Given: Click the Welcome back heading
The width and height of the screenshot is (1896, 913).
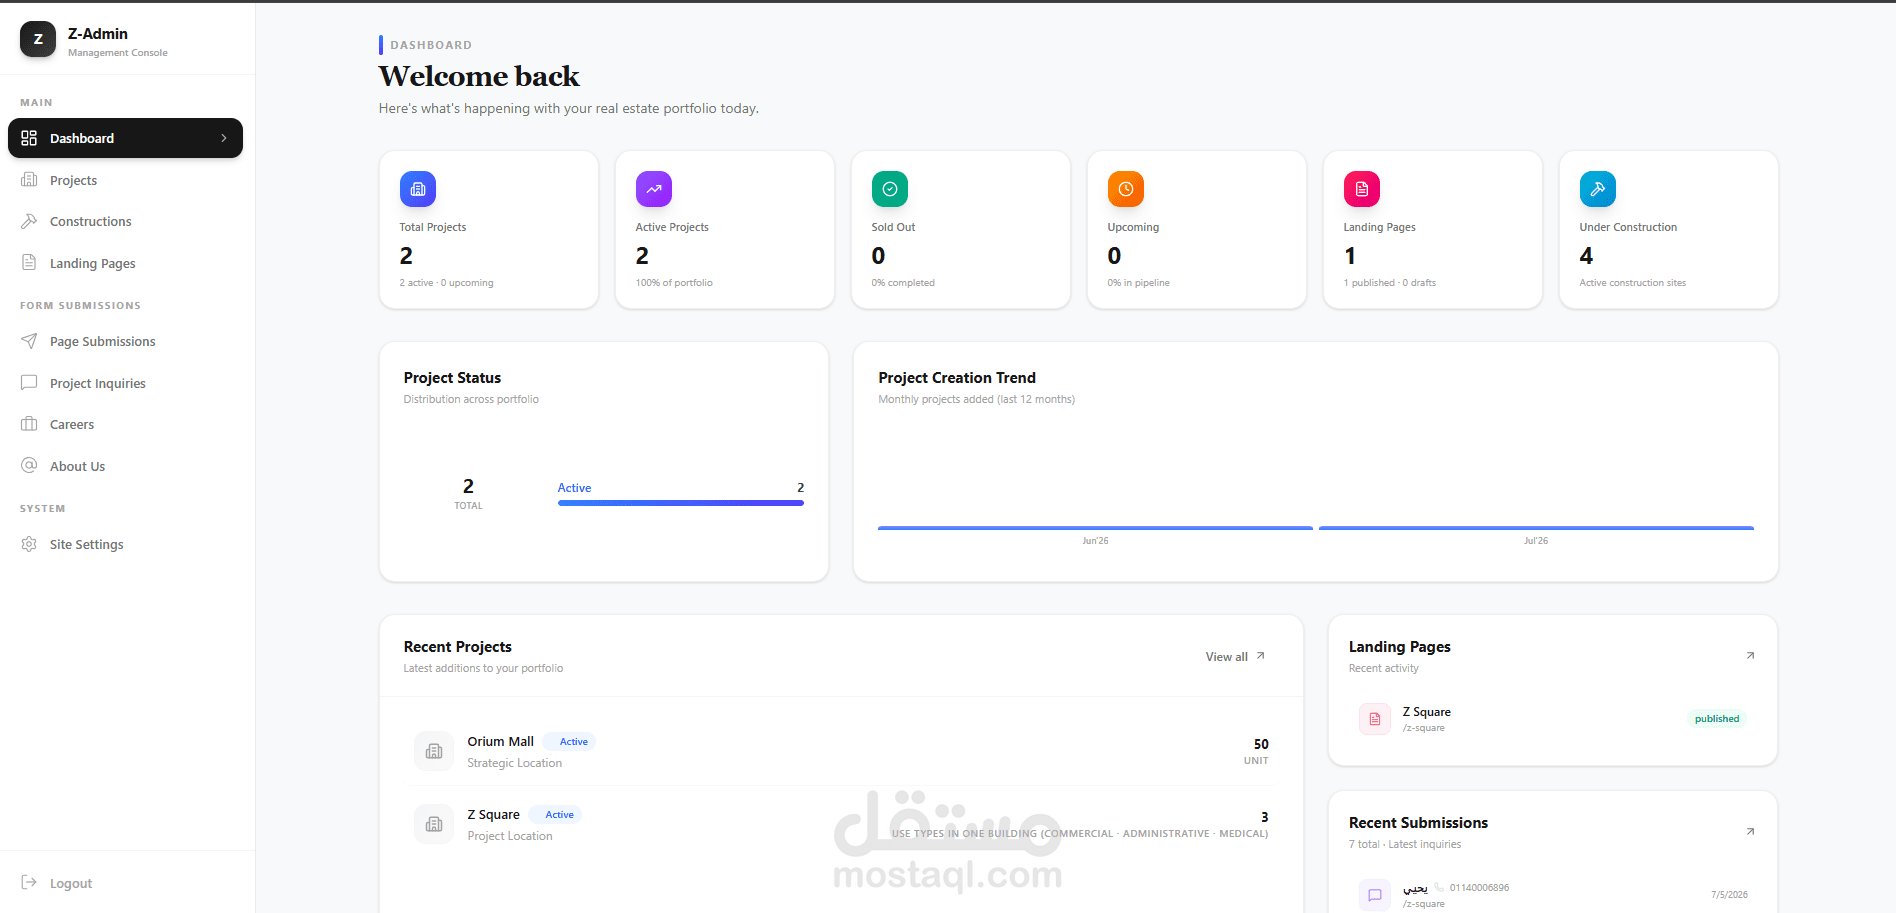Looking at the screenshot, I should tap(479, 76).
